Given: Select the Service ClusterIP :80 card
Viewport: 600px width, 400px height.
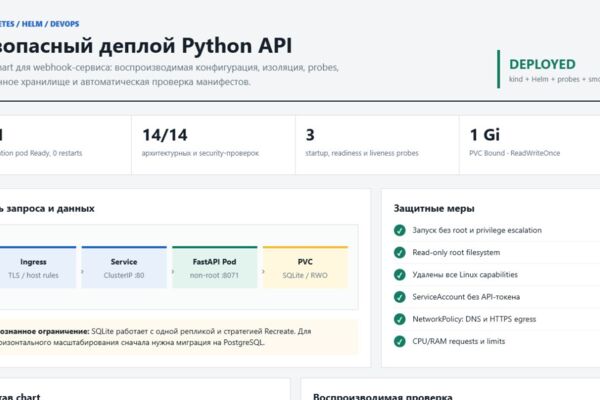Looking at the screenshot, I should tap(124, 267).
